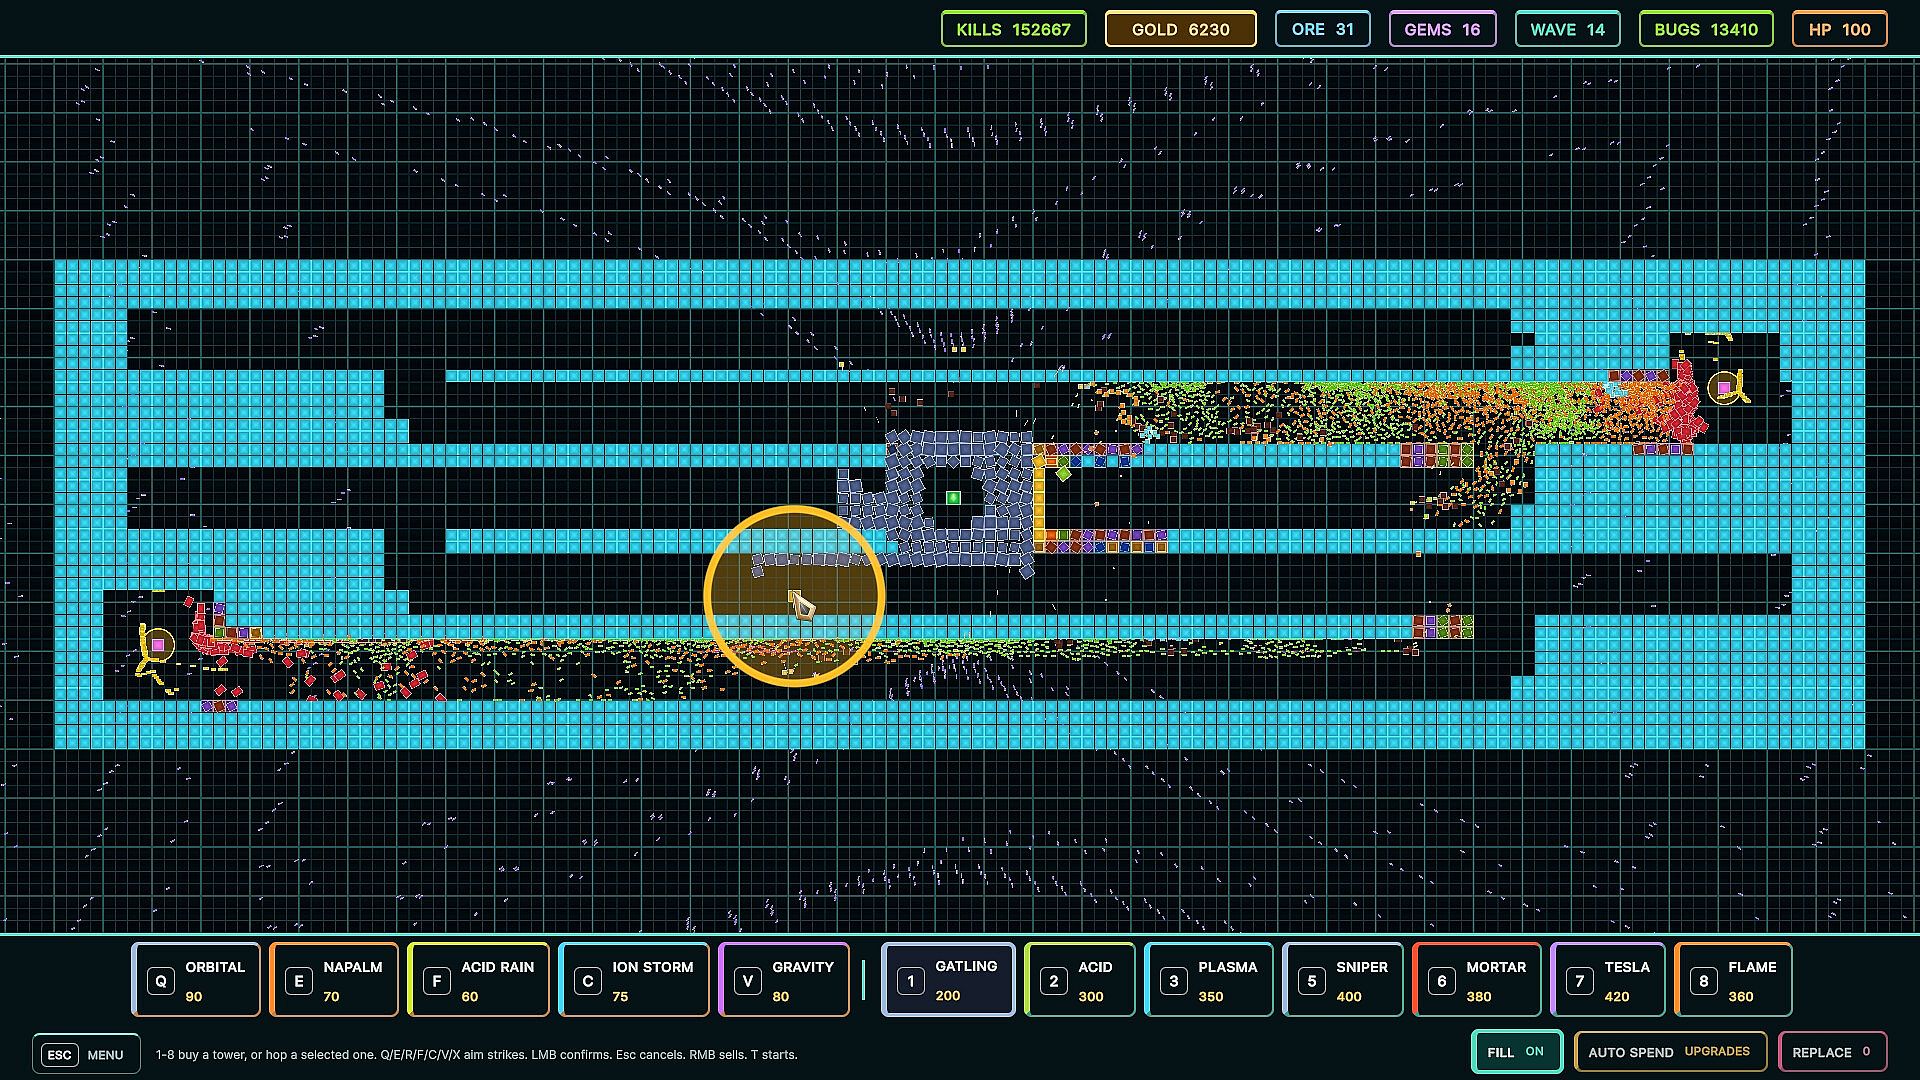Viewport: 1920px width, 1080px height.
Task: Click the Gems 16 indicator
Action: point(1443,29)
